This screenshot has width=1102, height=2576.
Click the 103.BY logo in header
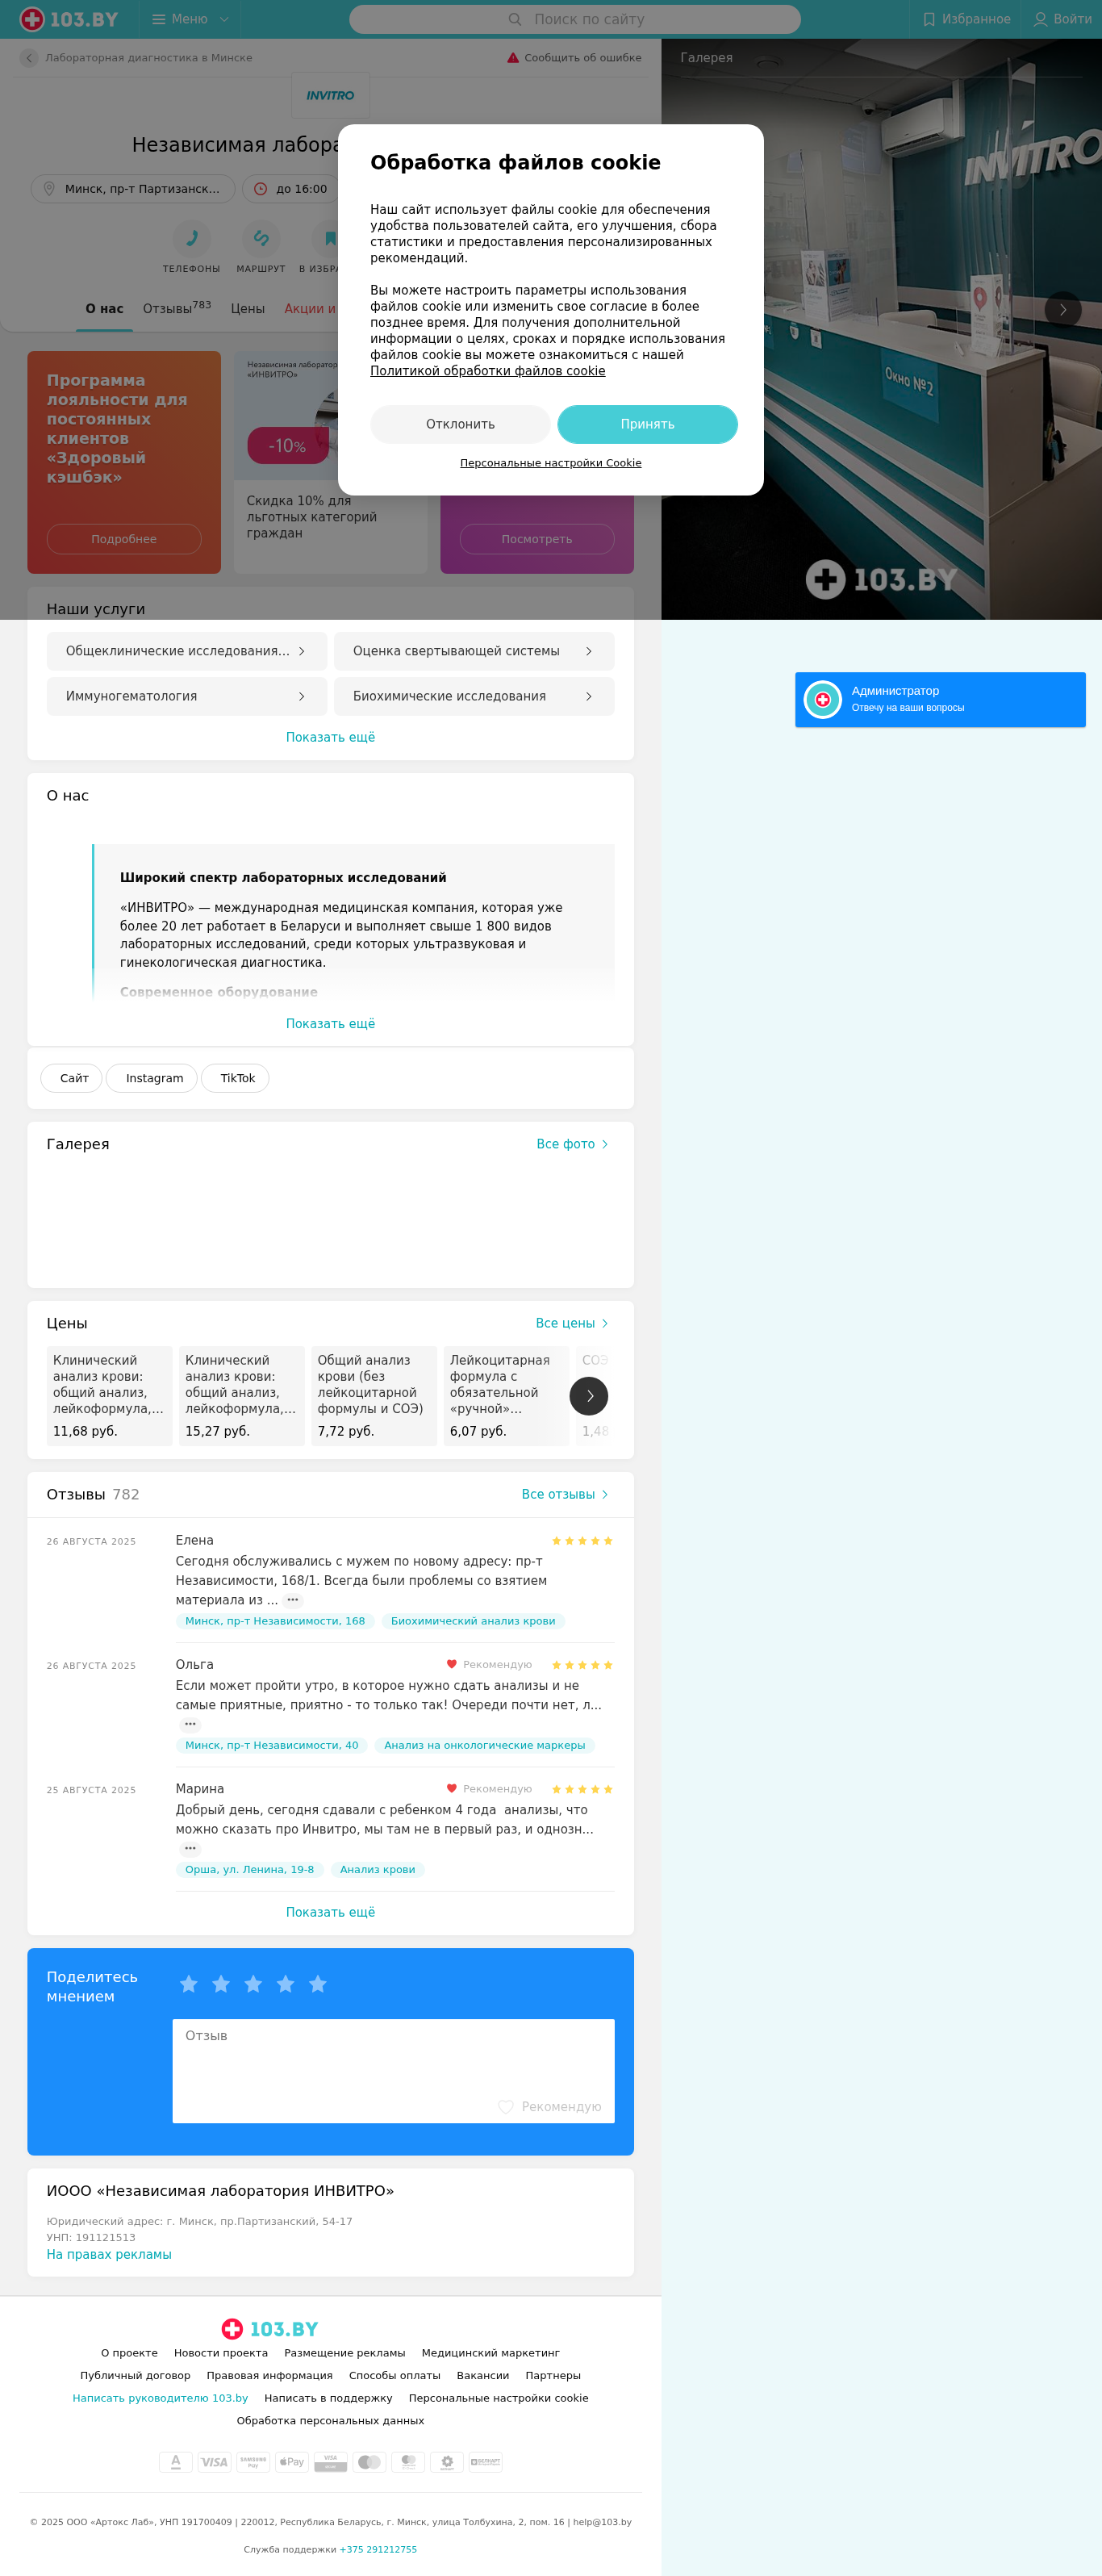coord(69,19)
